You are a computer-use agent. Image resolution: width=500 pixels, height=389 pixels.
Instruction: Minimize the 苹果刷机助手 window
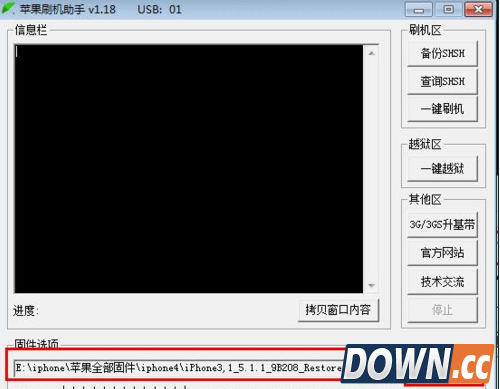tap(419, 9)
